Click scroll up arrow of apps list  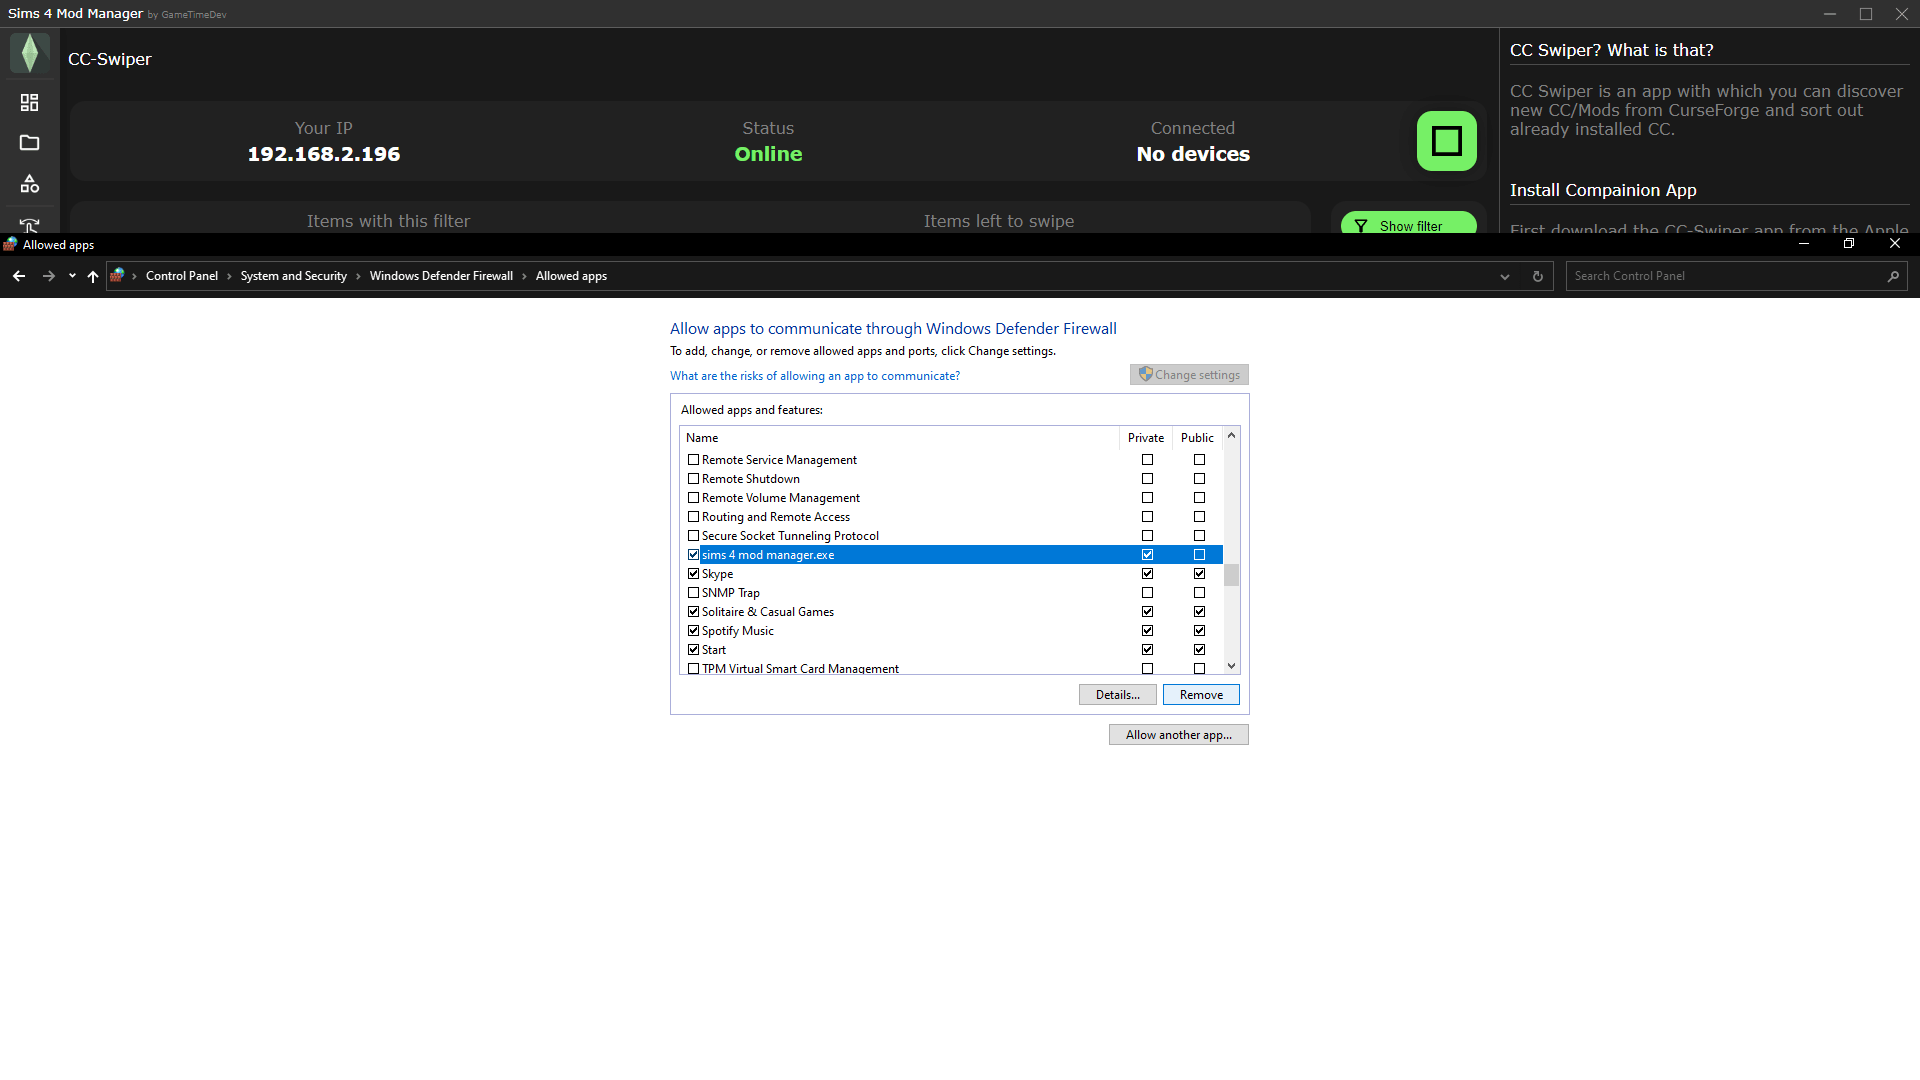1231,435
